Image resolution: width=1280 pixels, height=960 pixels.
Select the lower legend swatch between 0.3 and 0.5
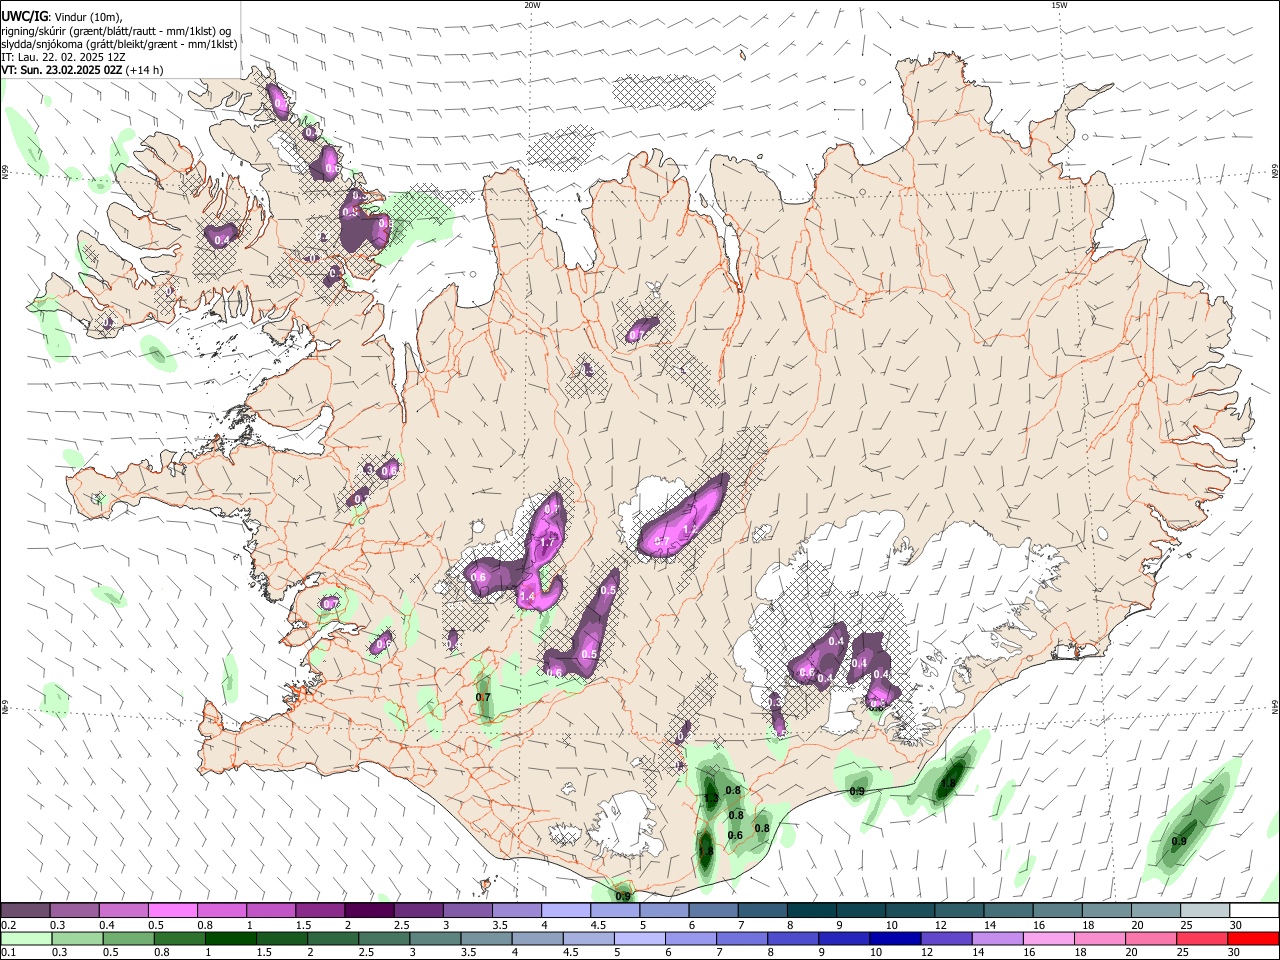coord(77,938)
